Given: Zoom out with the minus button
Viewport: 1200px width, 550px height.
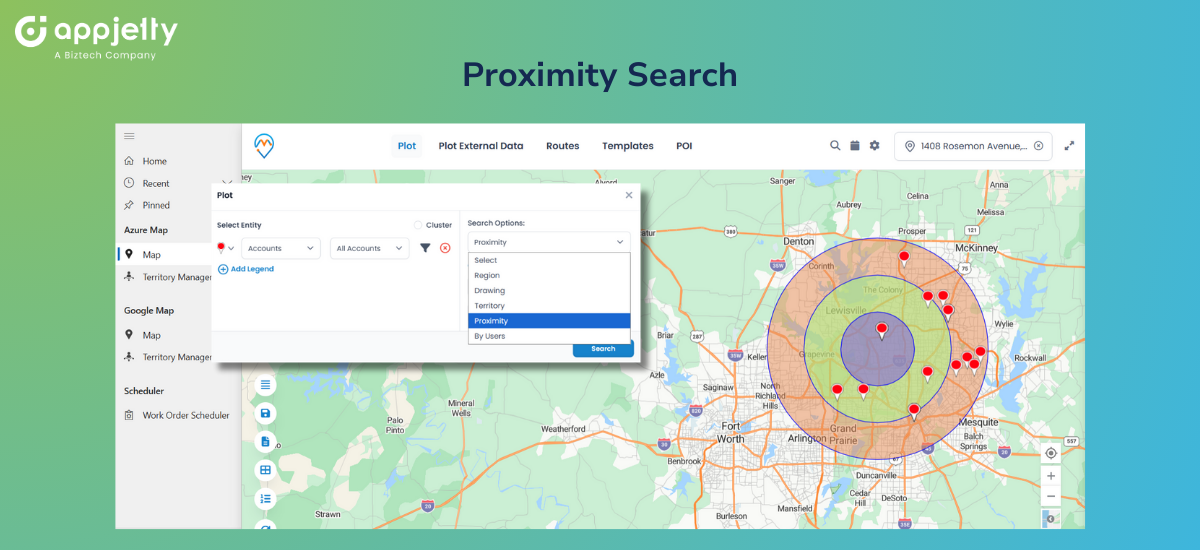Looking at the screenshot, I should coord(1051,496).
